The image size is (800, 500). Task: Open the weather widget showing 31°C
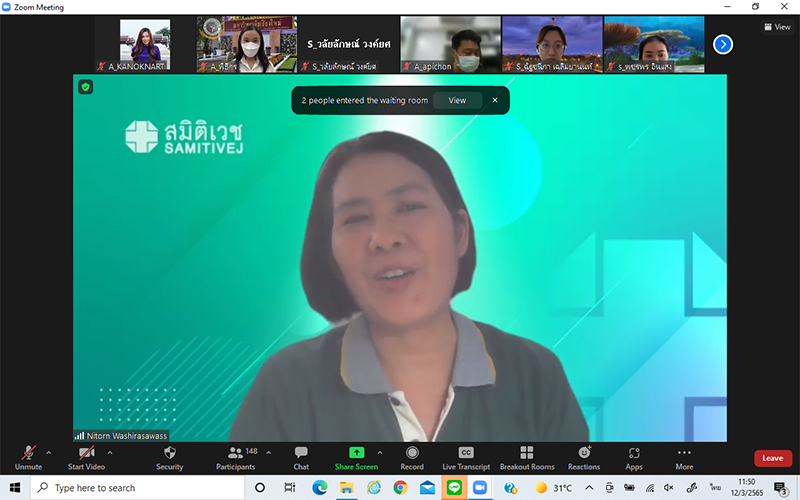pos(554,488)
